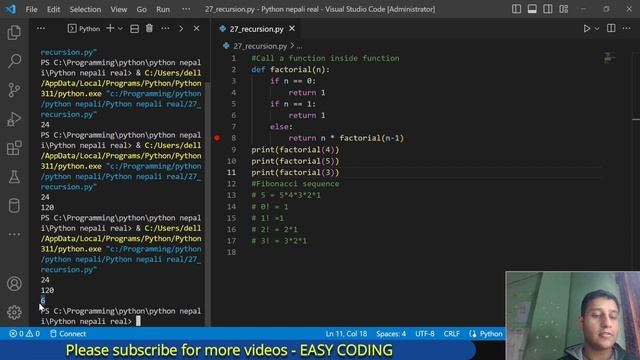
Task: Click the webcam video overlay
Action: point(572,316)
